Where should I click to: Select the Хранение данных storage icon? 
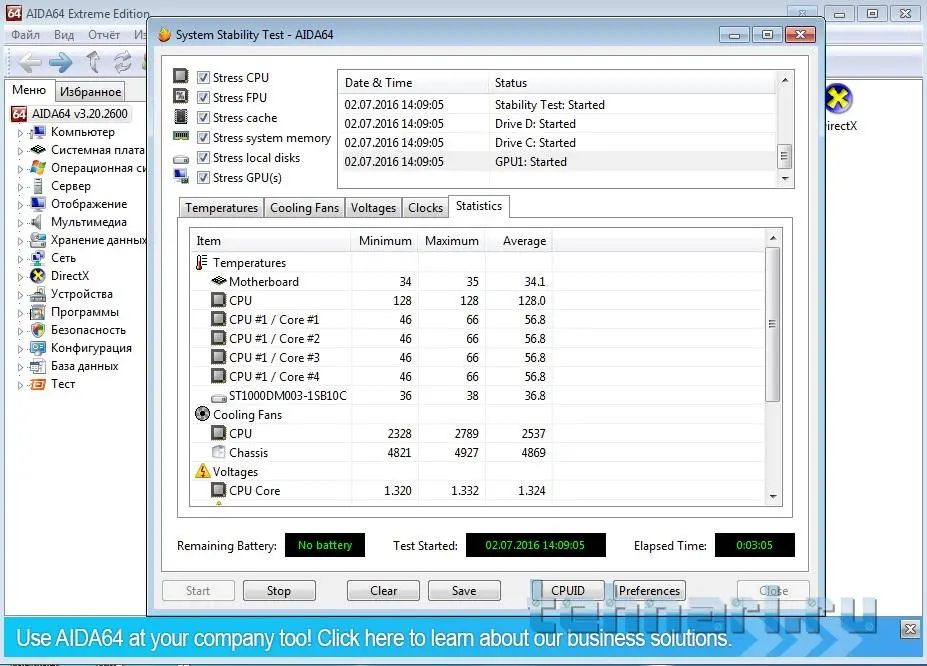[x=38, y=240]
